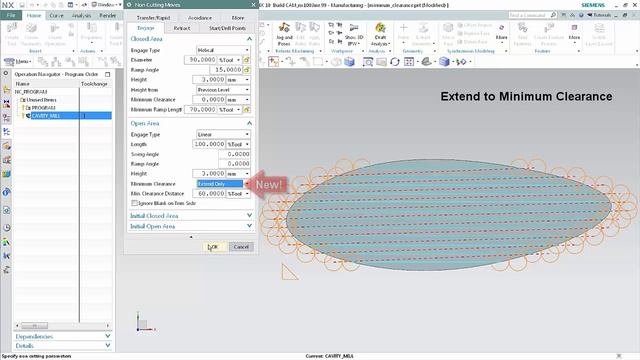The image size is (640, 360).
Task: Click the History clock icon in resource bar
Action: [x=7, y=228]
